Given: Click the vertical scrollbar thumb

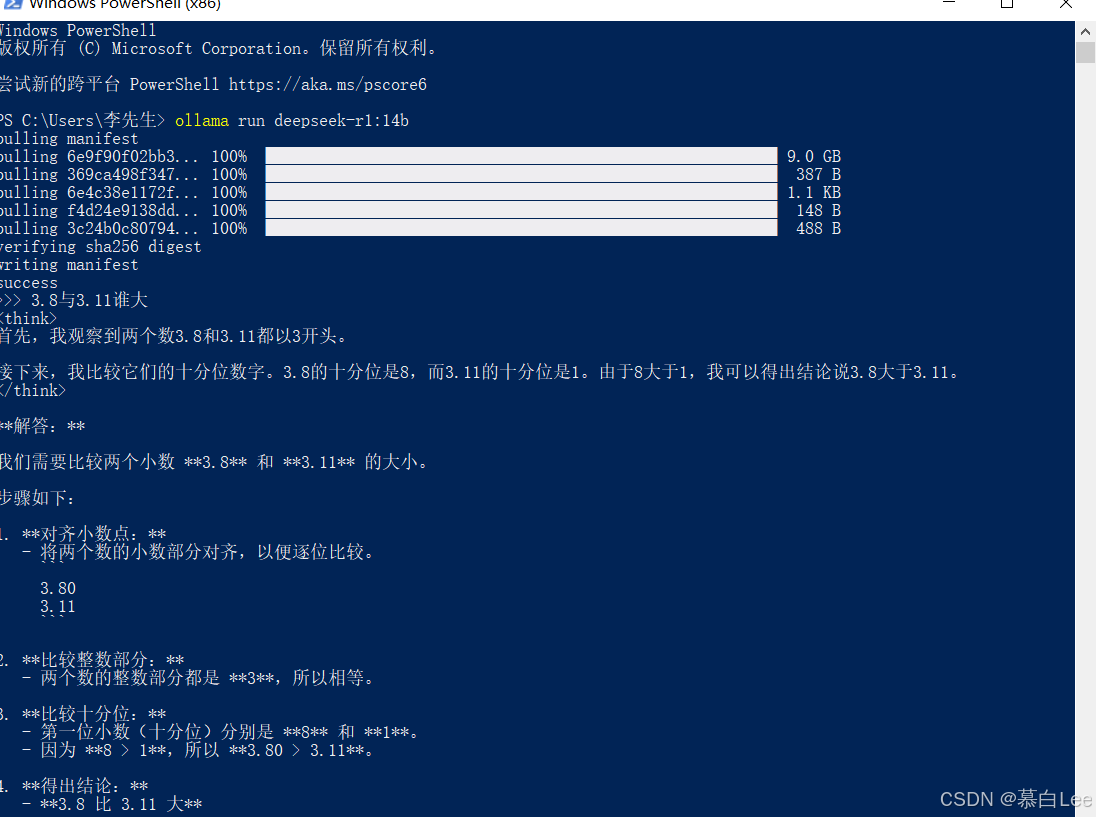Looking at the screenshot, I should coord(1085,52).
